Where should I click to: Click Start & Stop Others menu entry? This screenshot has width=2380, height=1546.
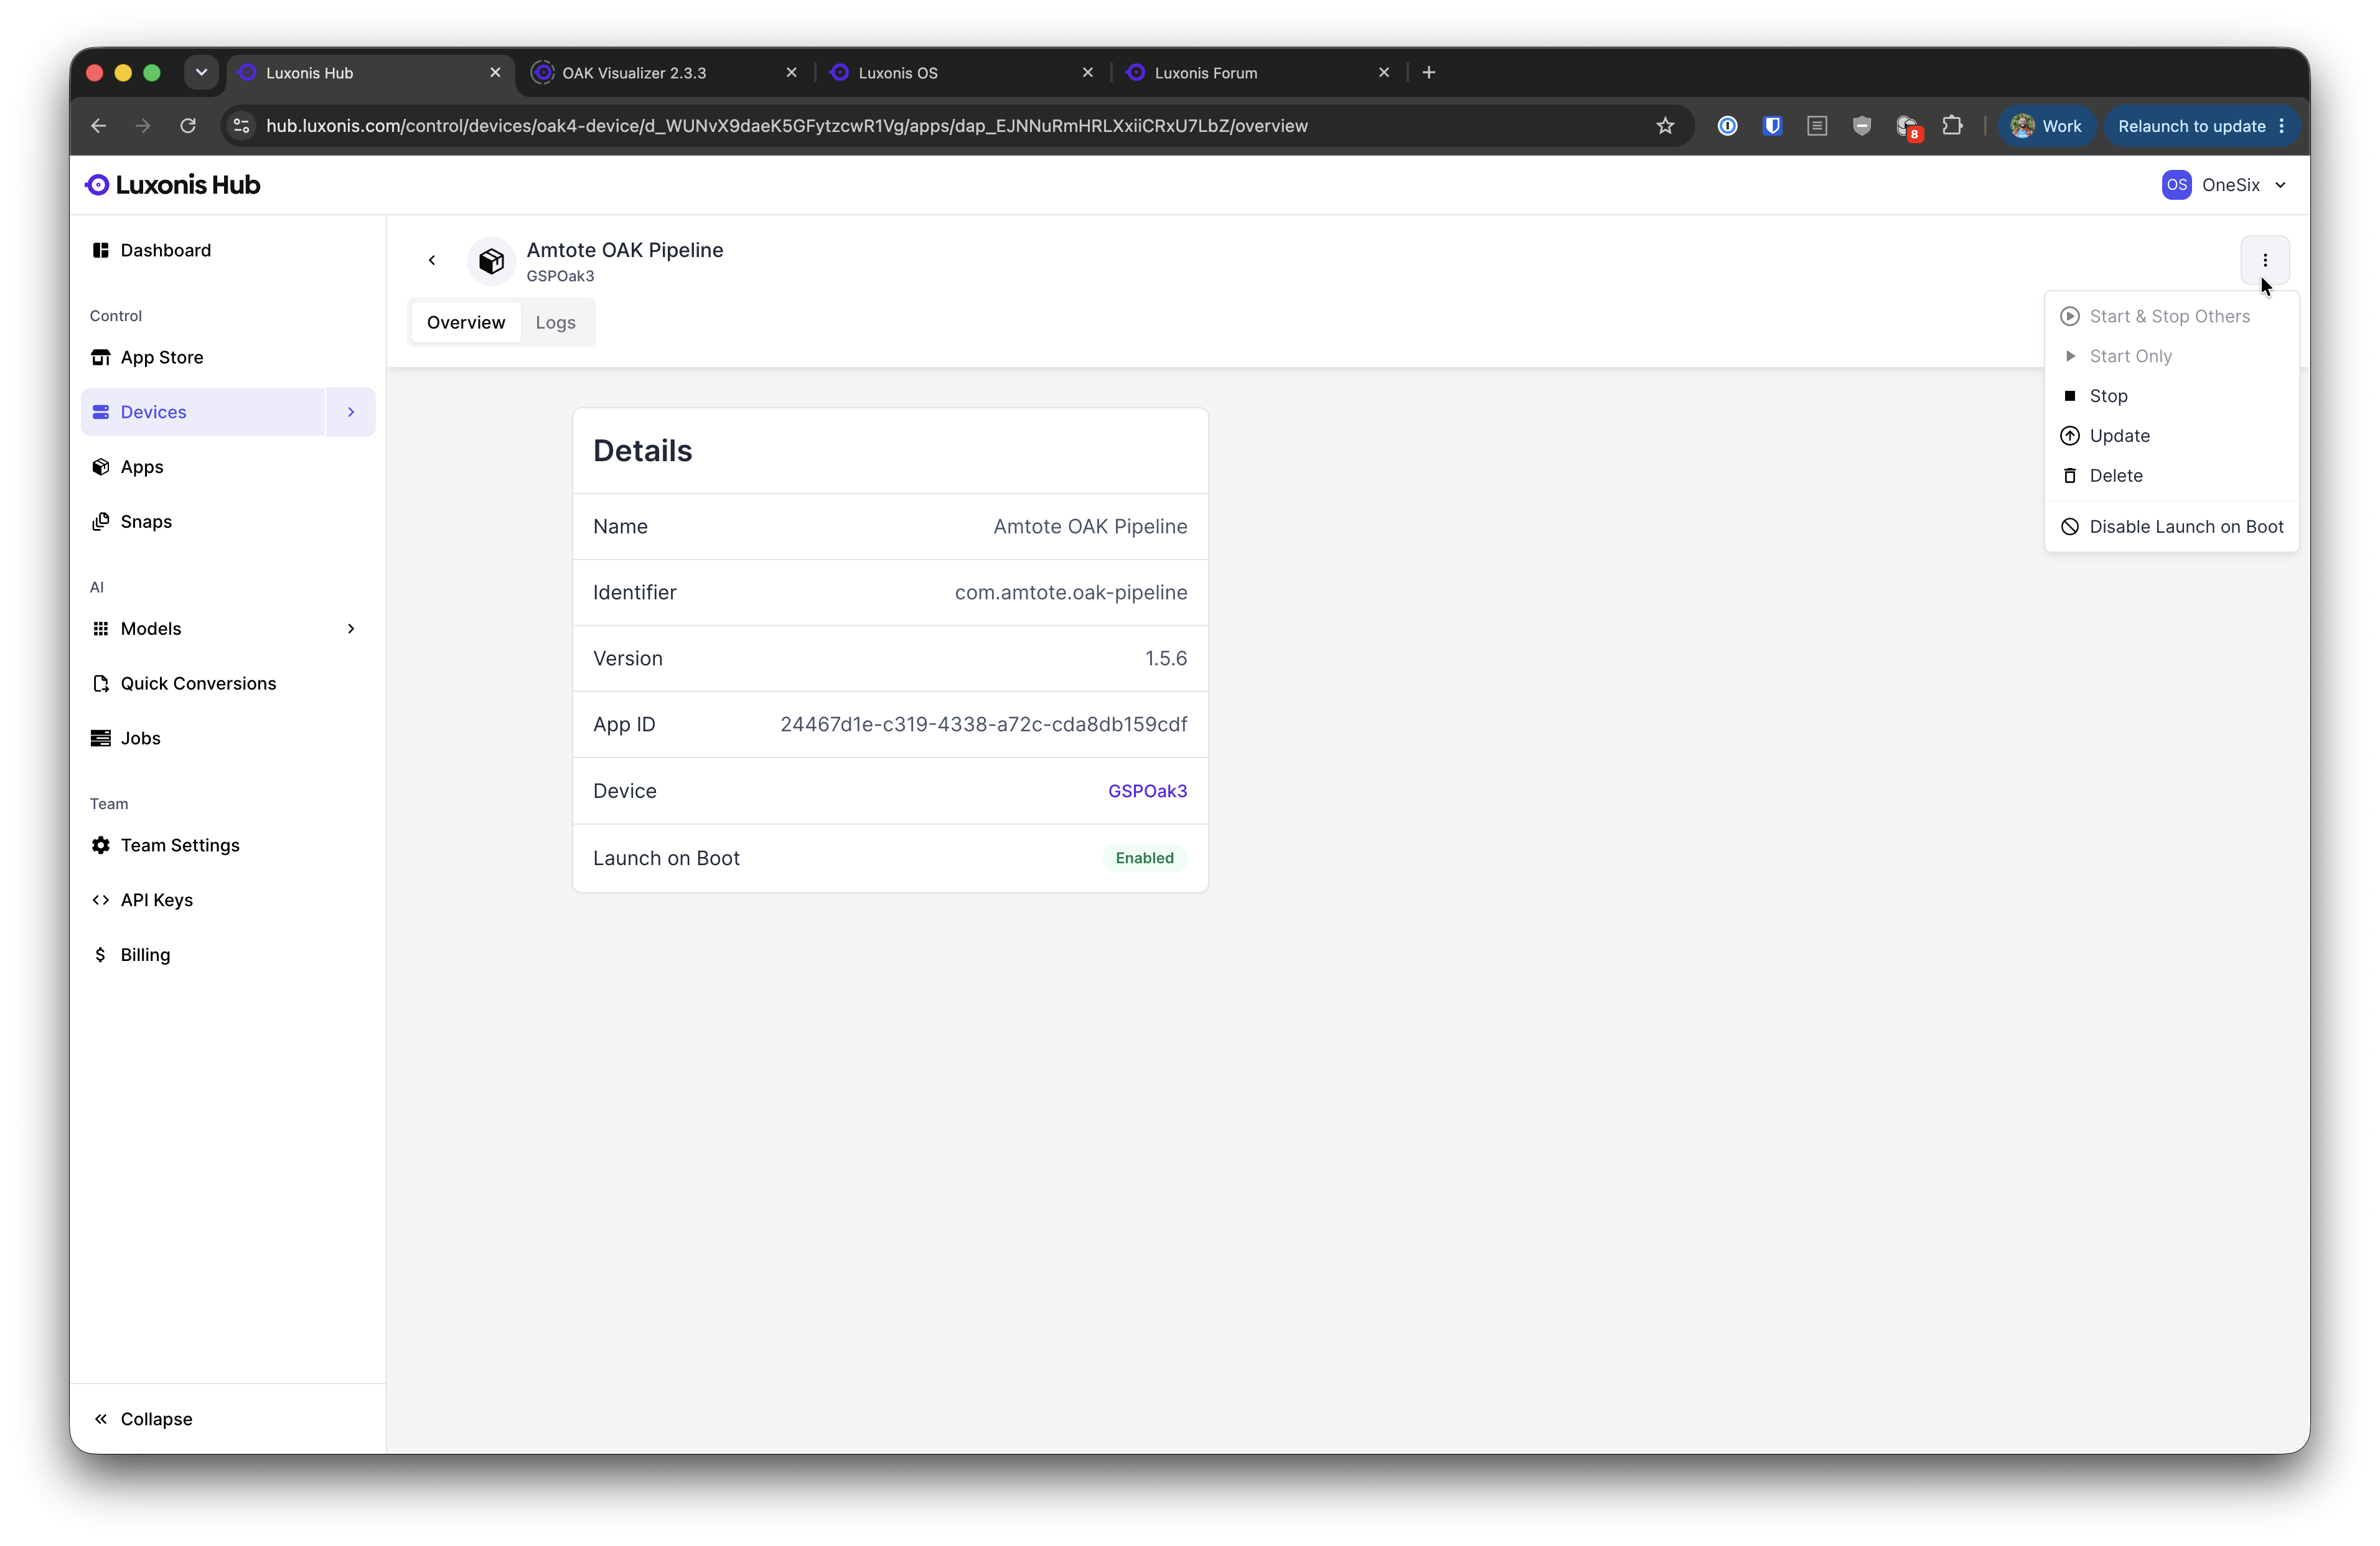pos(2172,316)
